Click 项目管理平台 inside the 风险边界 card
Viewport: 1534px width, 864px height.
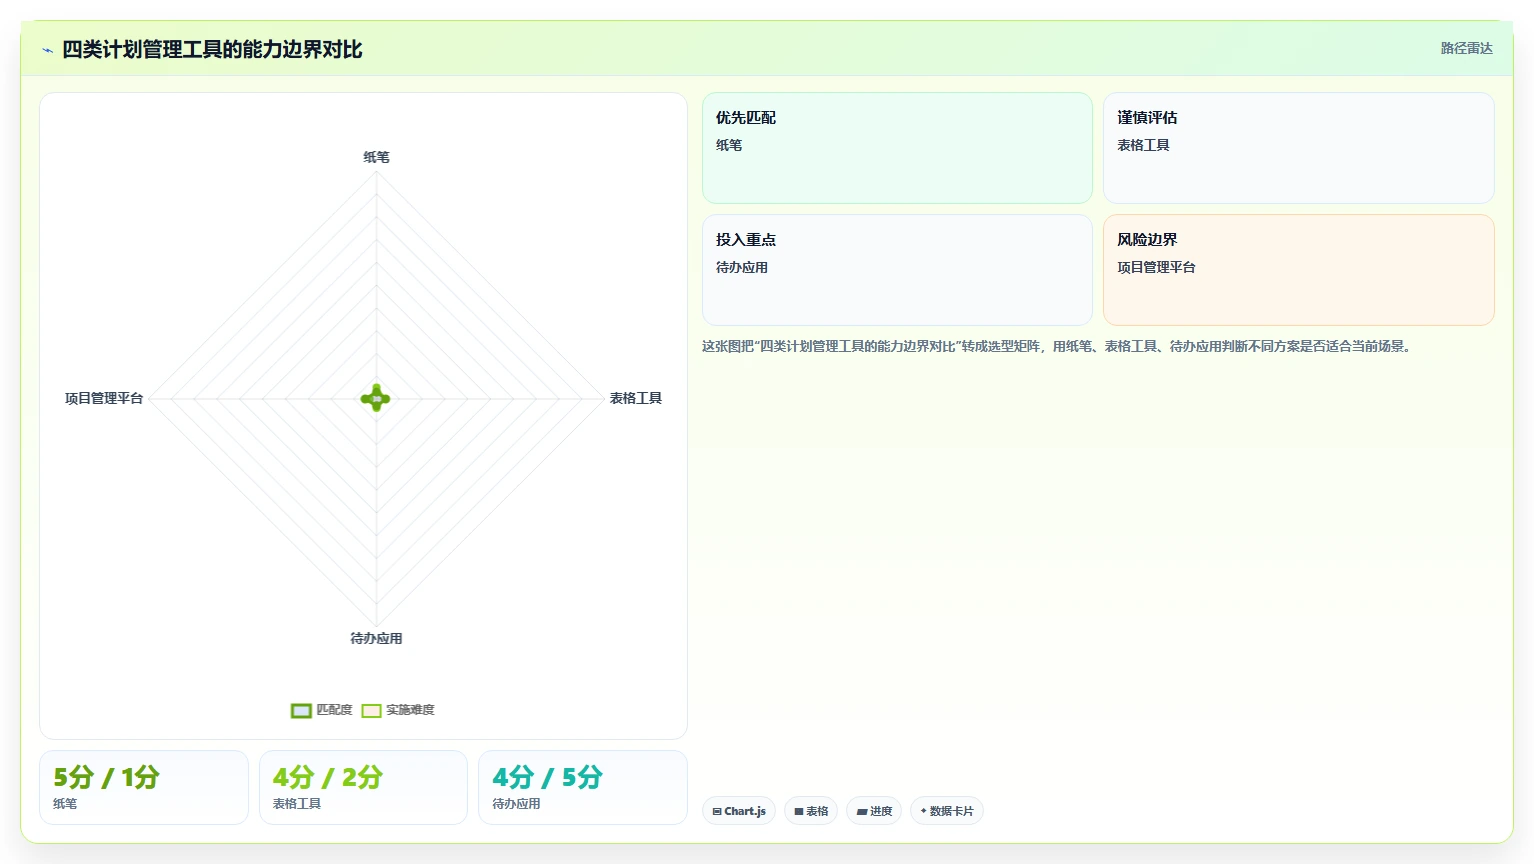click(x=1156, y=267)
